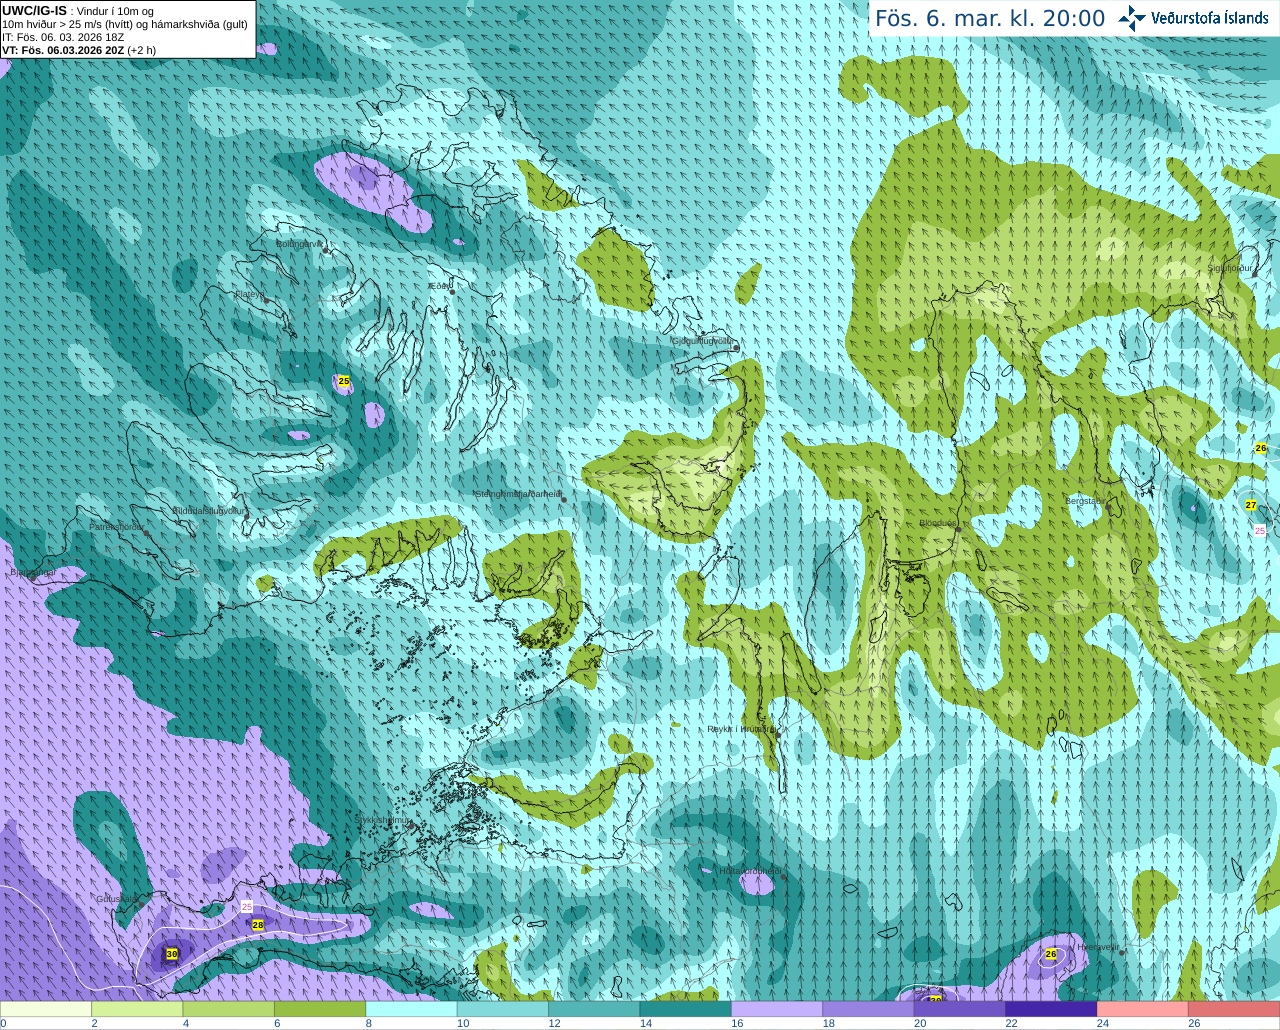The width and height of the screenshot is (1280, 1030).
Task: Click the yellow gust marker 28 on Snæfellsnes
Action: click(x=258, y=925)
